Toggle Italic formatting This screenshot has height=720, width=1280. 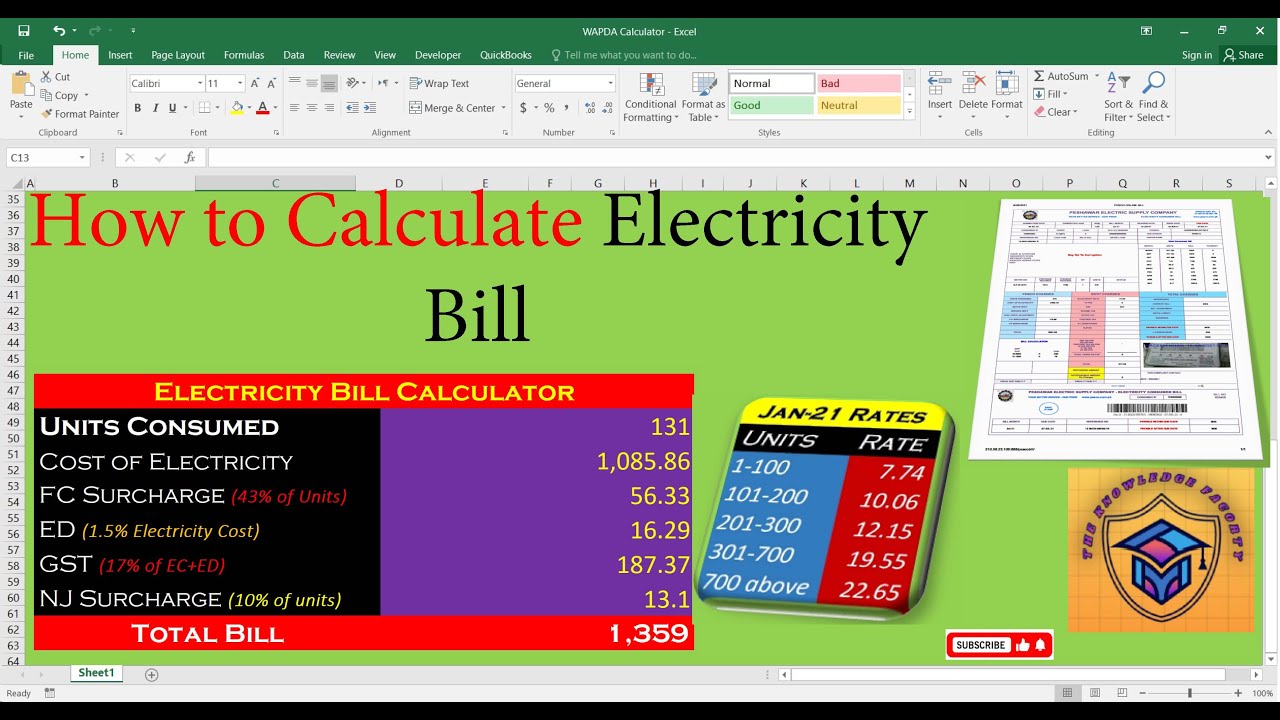[155, 108]
